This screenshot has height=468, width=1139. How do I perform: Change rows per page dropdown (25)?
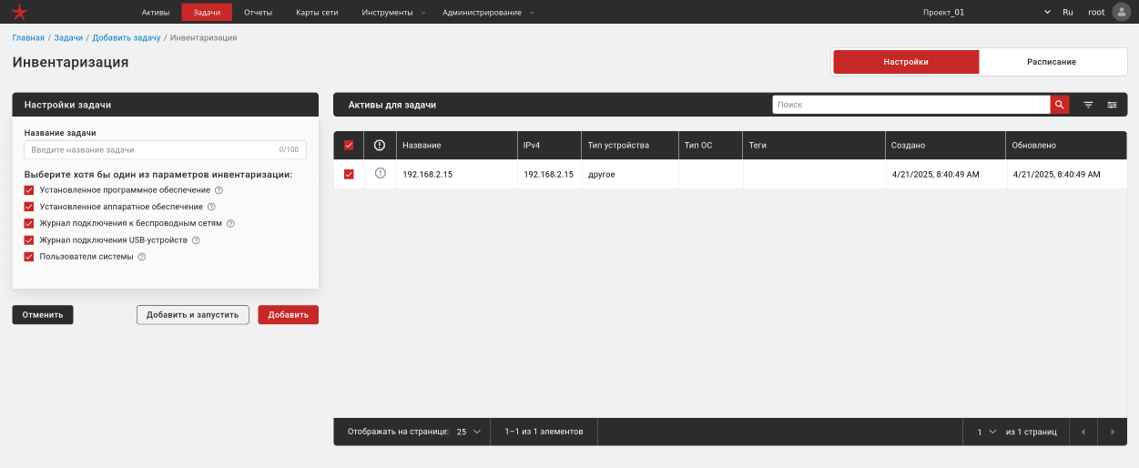(x=468, y=432)
